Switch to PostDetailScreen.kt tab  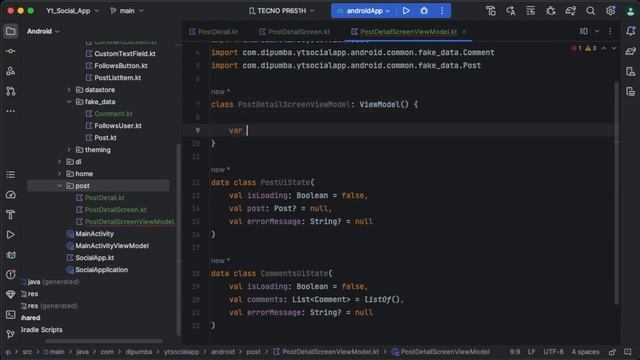coord(295,31)
